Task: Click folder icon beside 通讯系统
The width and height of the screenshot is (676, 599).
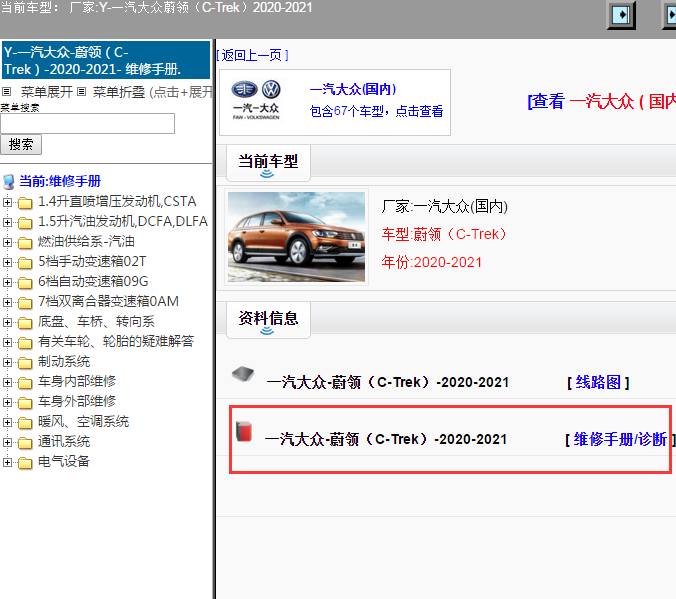Action: 25,442
